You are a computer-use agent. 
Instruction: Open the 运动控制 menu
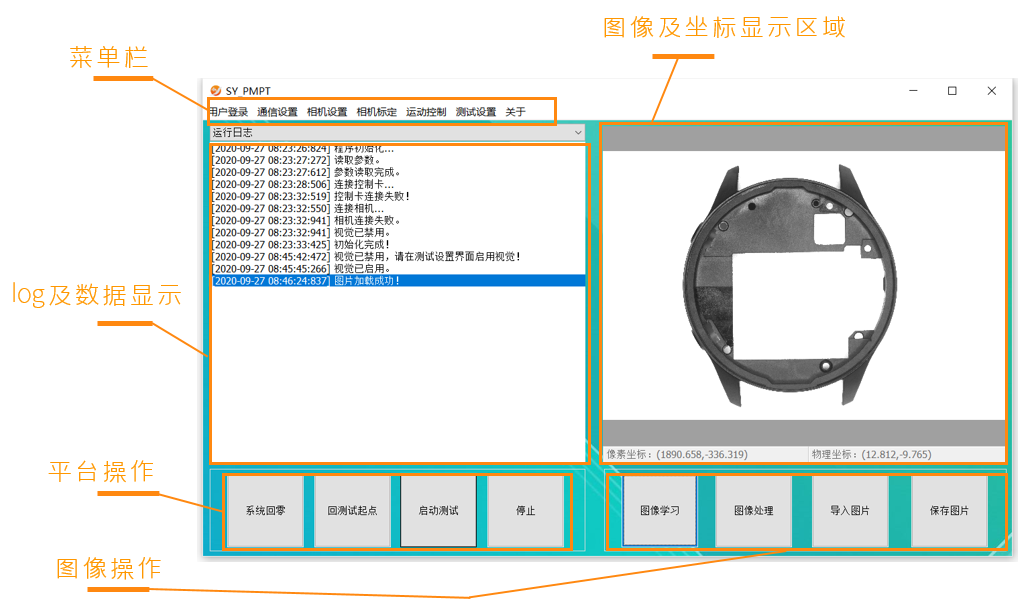[426, 112]
